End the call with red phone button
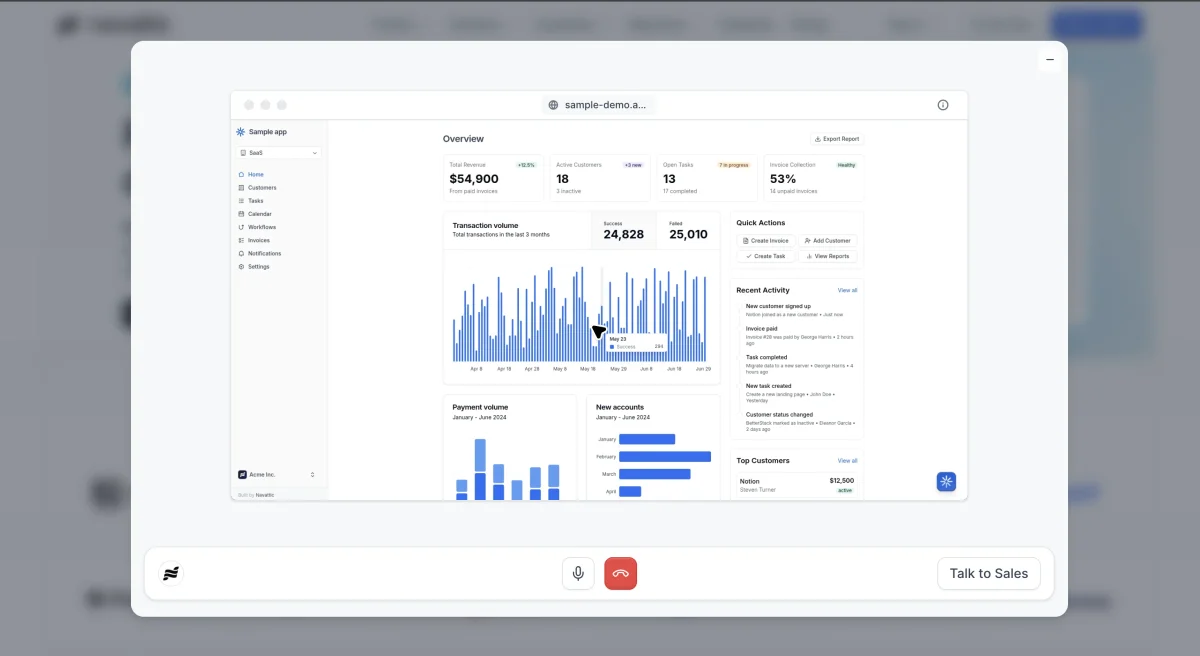The height and width of the screenshot is (656, 1200). (621, 574)
